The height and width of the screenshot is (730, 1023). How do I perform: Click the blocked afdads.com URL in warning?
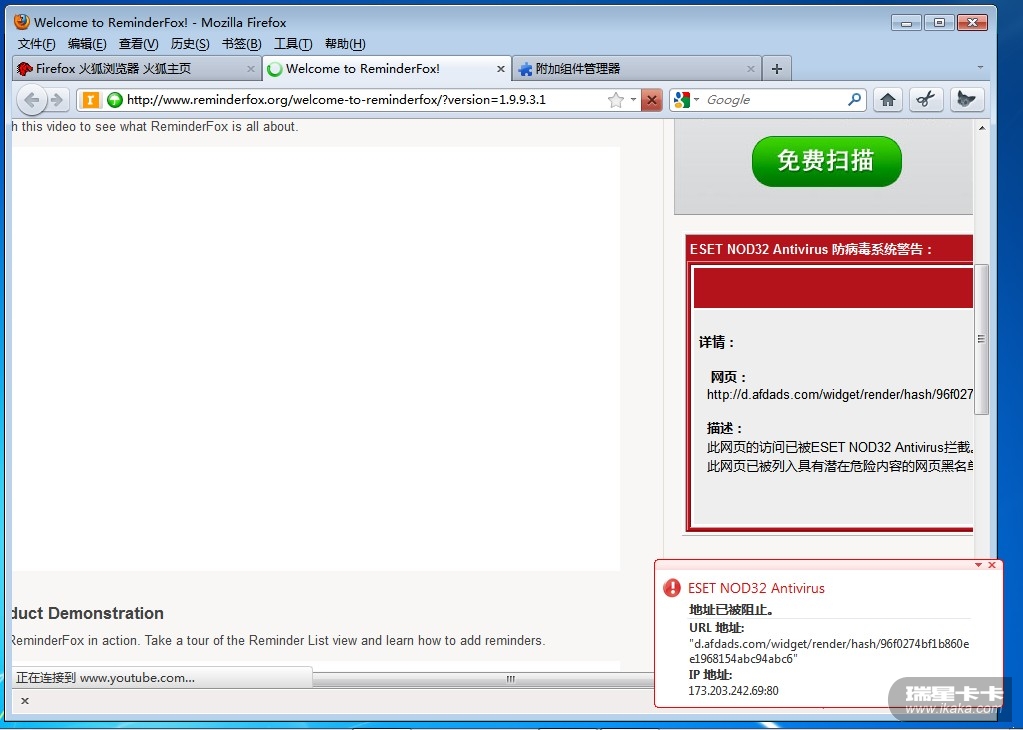840,394
